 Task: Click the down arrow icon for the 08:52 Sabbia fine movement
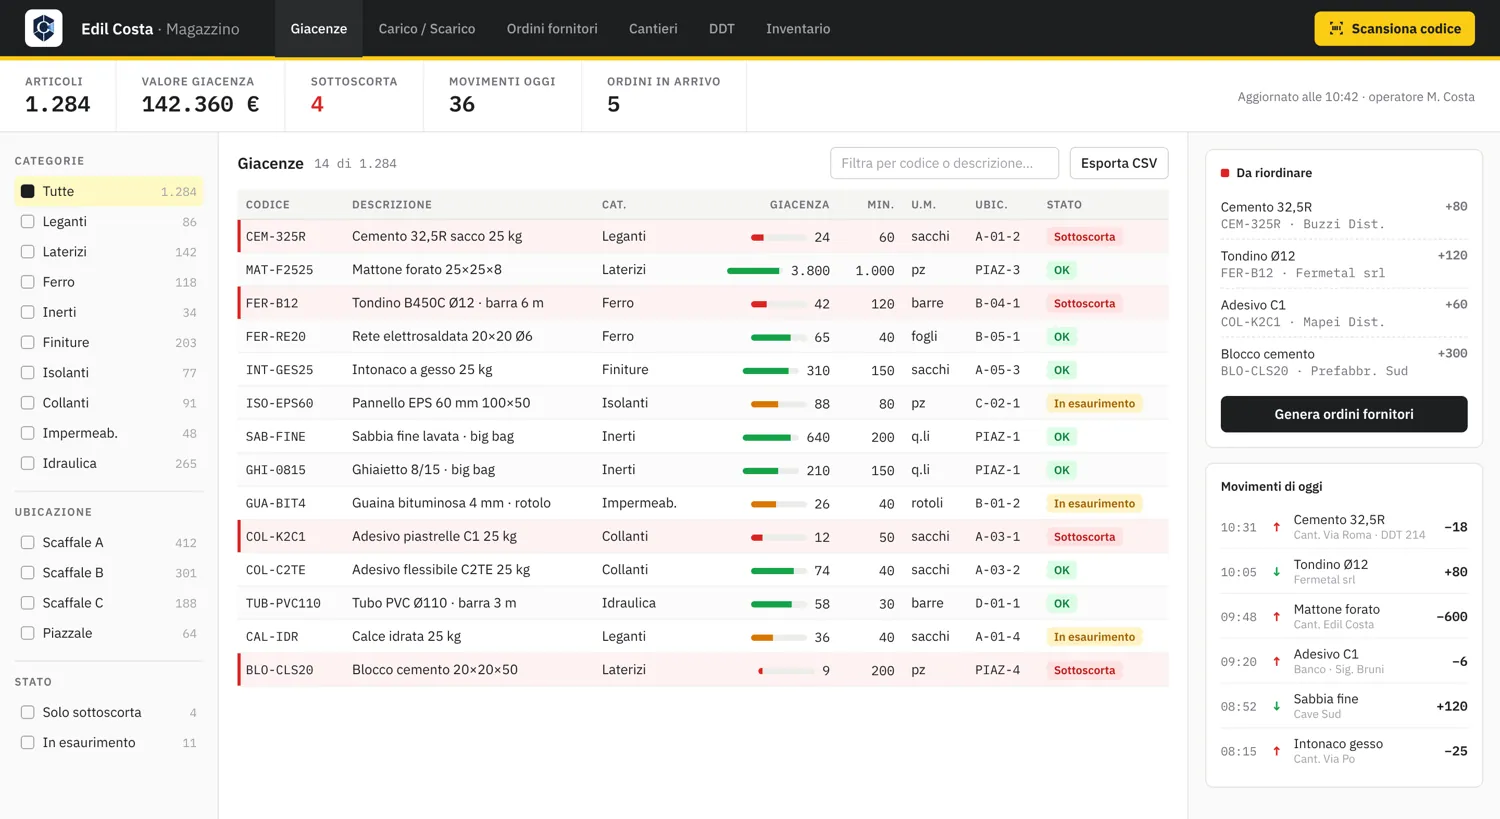click(x=1276, y=706)
